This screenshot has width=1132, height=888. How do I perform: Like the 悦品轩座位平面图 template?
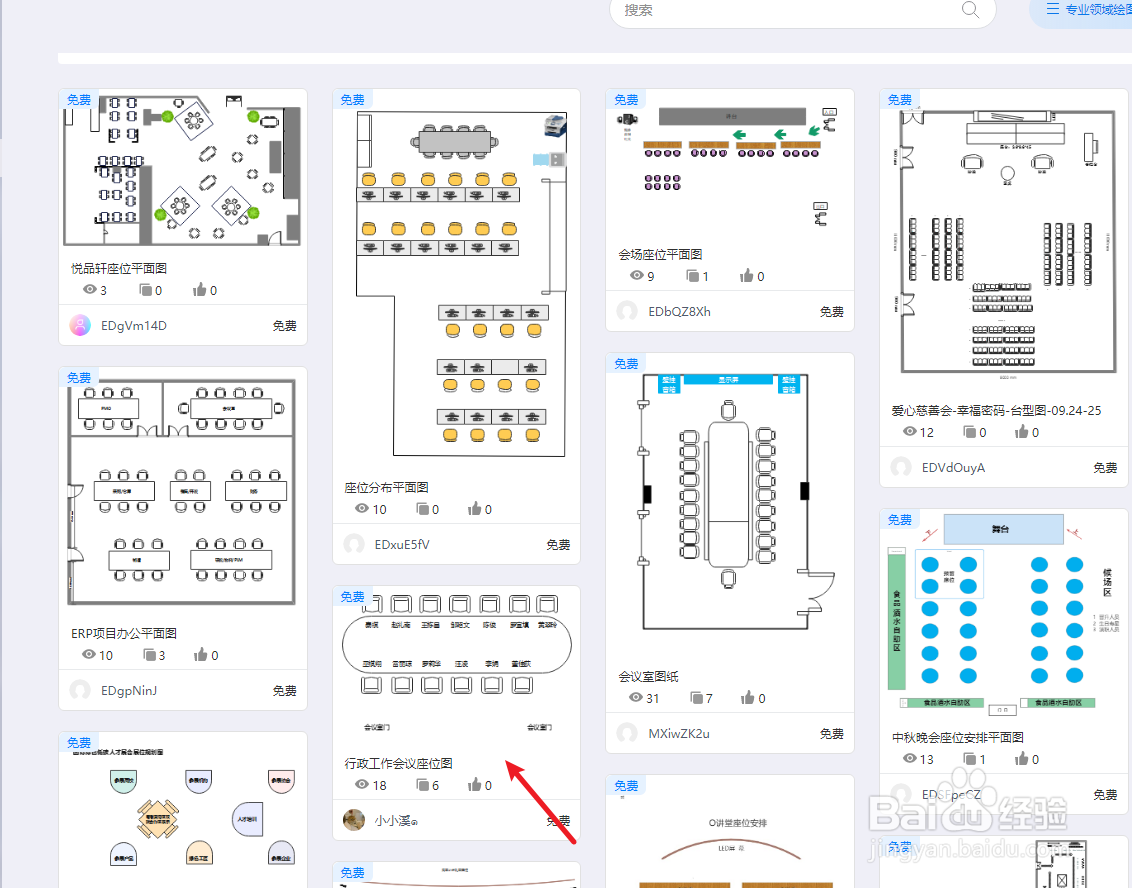click(x=200, y=290)
